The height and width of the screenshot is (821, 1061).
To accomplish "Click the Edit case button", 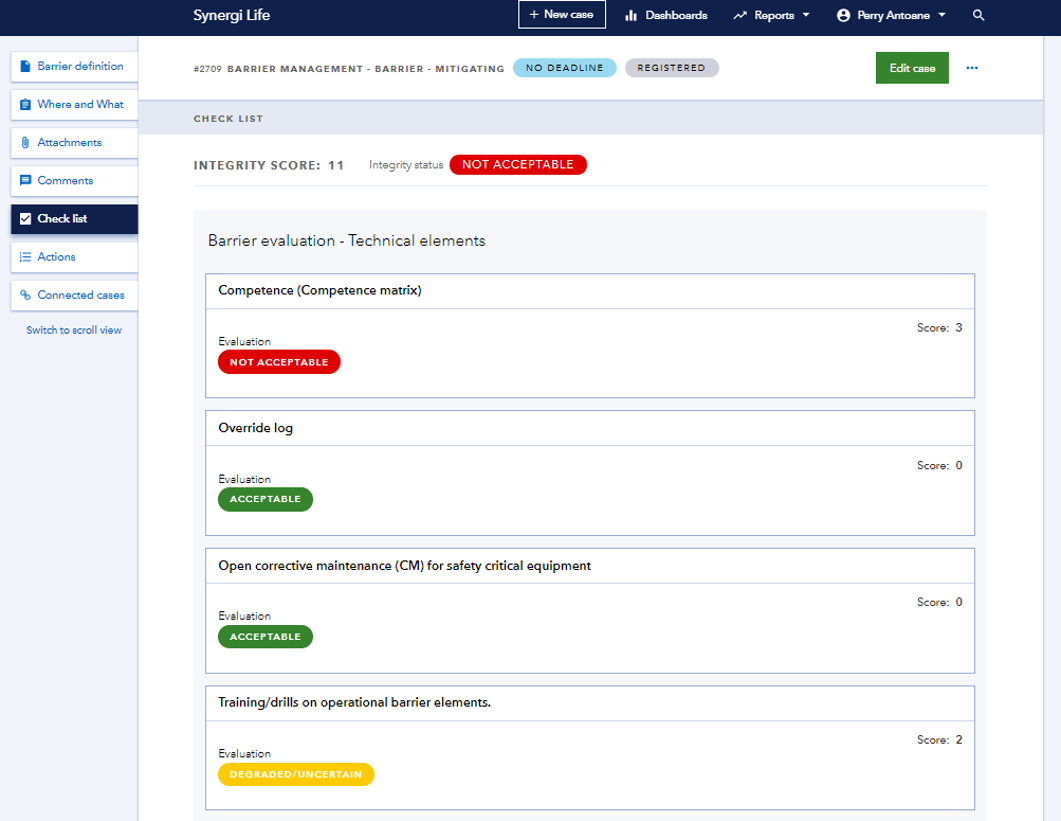I will click(x=911, y=67).
